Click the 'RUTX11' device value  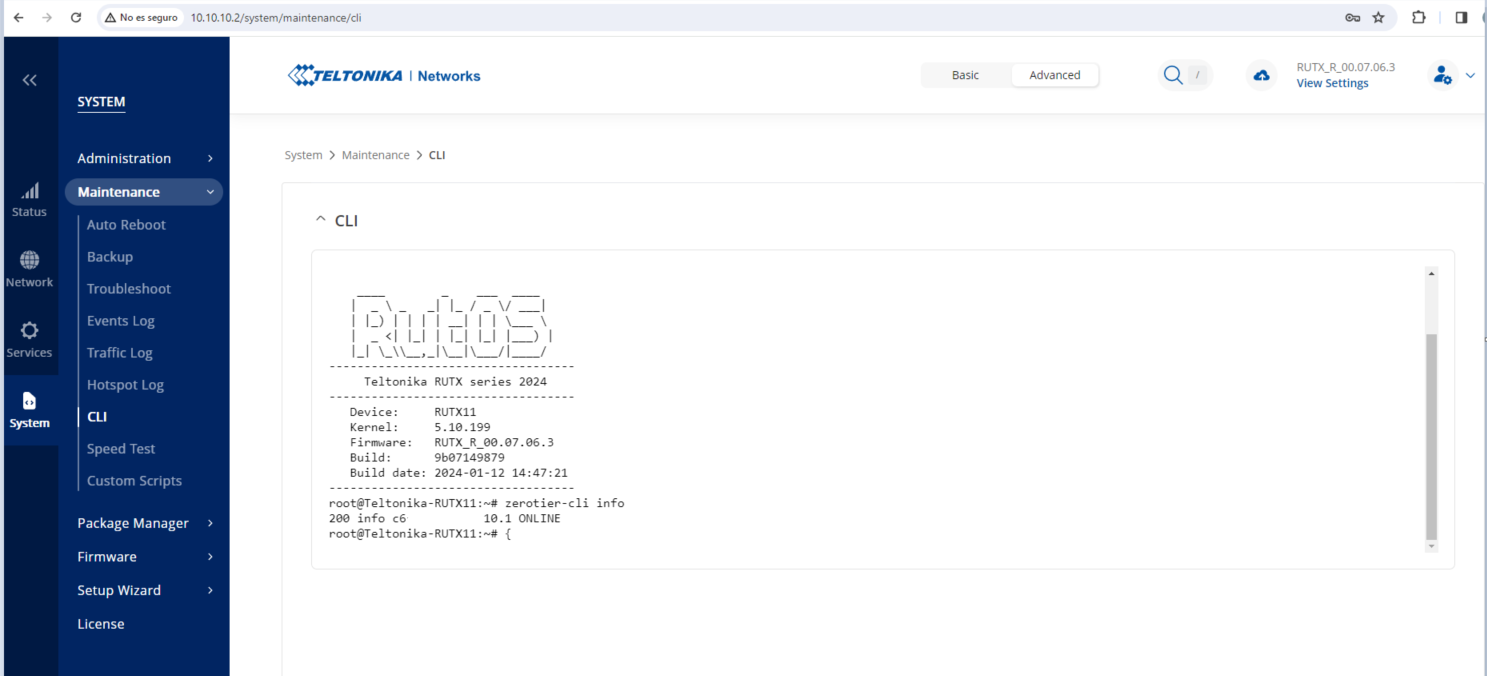point(455,412)
